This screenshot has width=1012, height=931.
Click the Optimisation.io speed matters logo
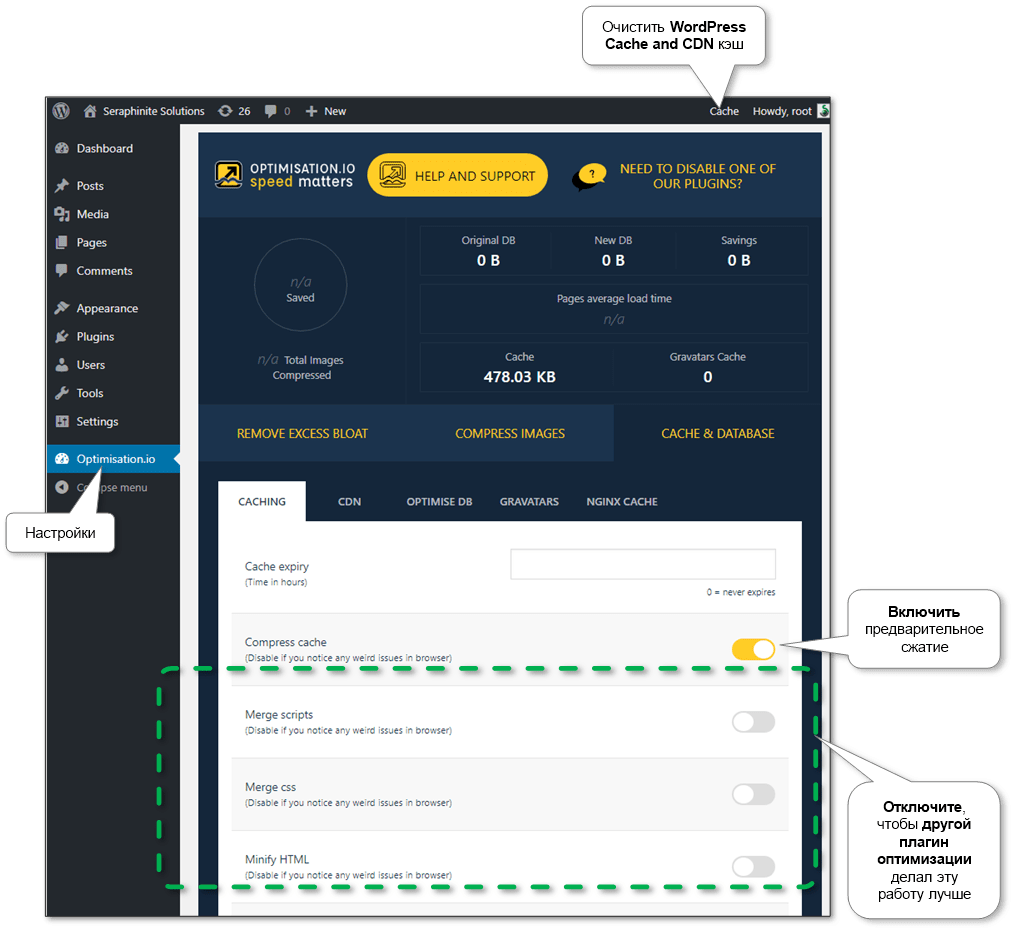click(285, 176)
